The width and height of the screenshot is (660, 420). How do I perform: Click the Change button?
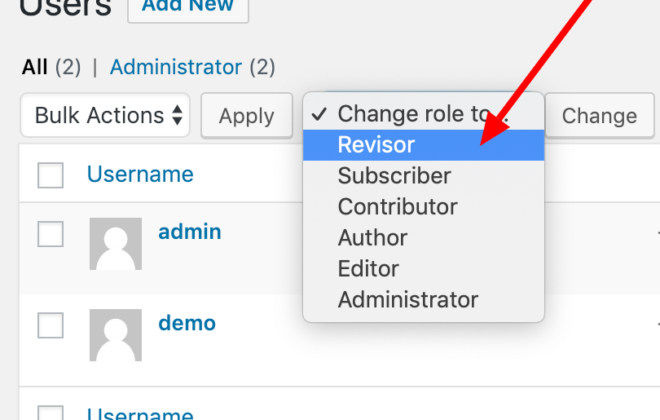[x=600, y=116]
